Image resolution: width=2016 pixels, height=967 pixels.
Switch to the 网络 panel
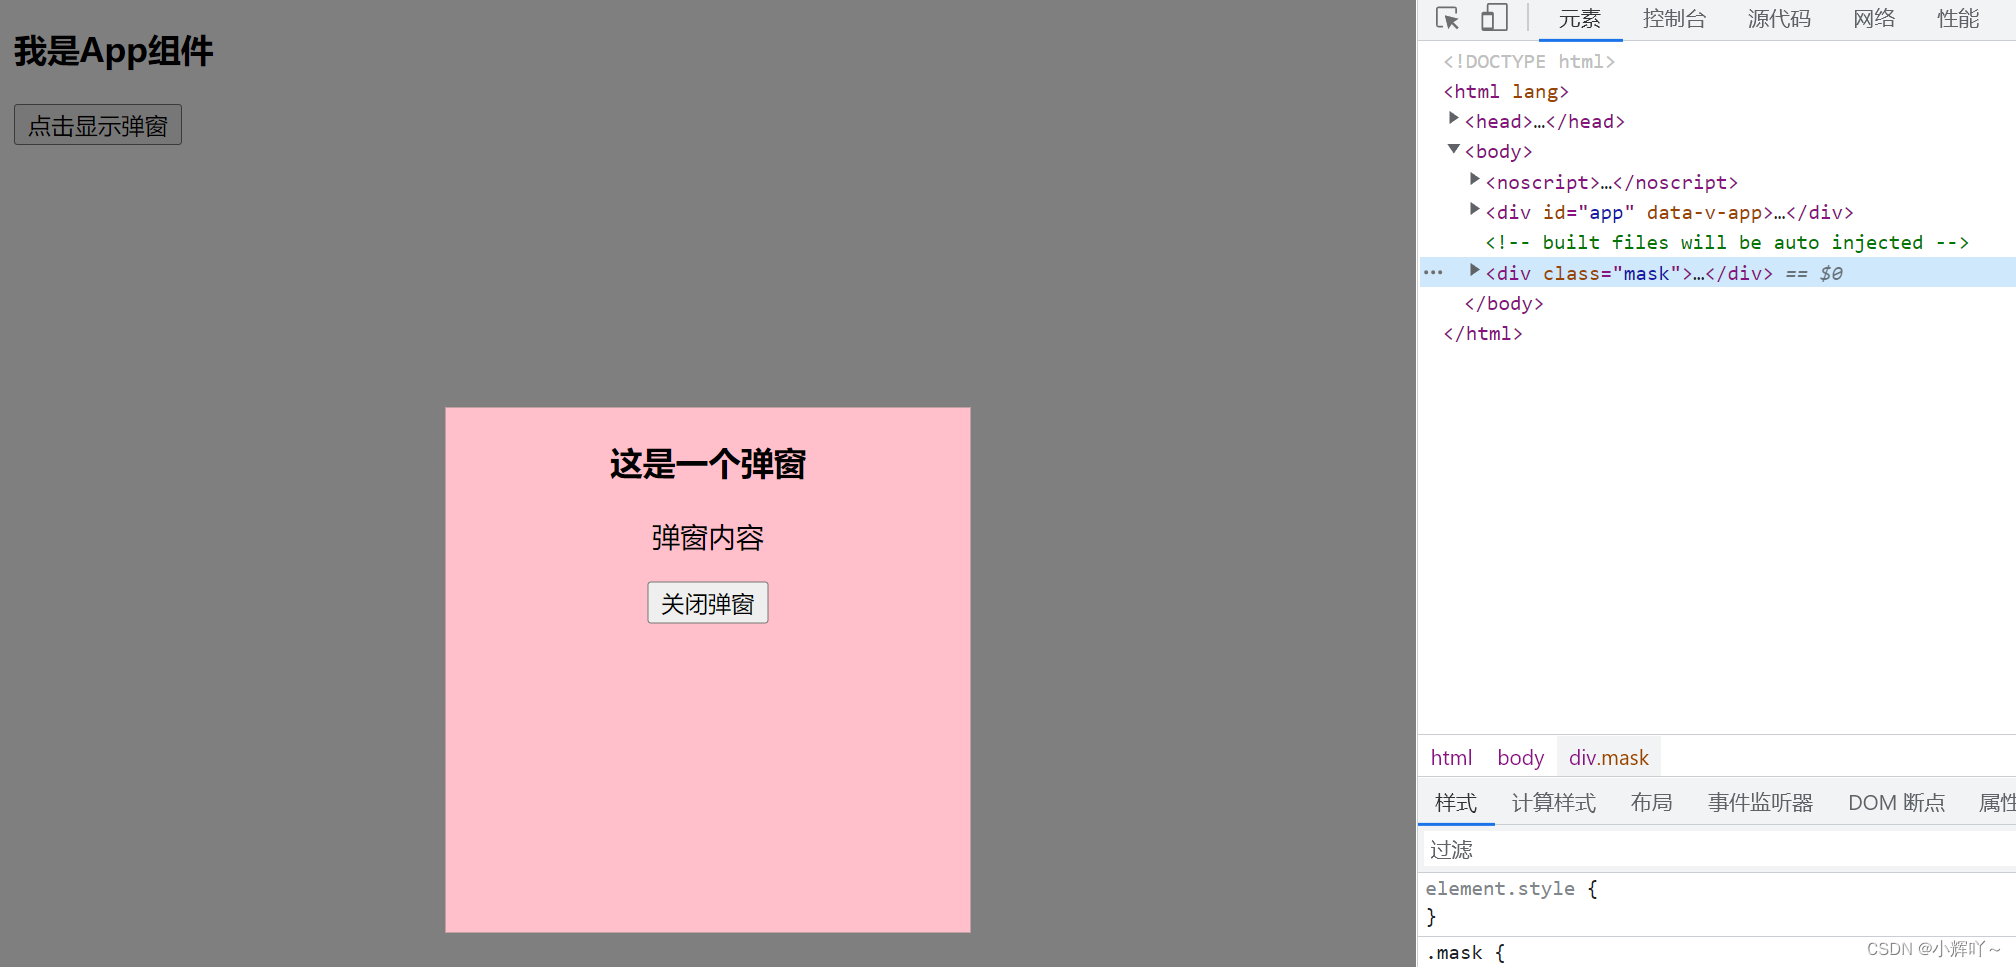tap(1874, 18)
